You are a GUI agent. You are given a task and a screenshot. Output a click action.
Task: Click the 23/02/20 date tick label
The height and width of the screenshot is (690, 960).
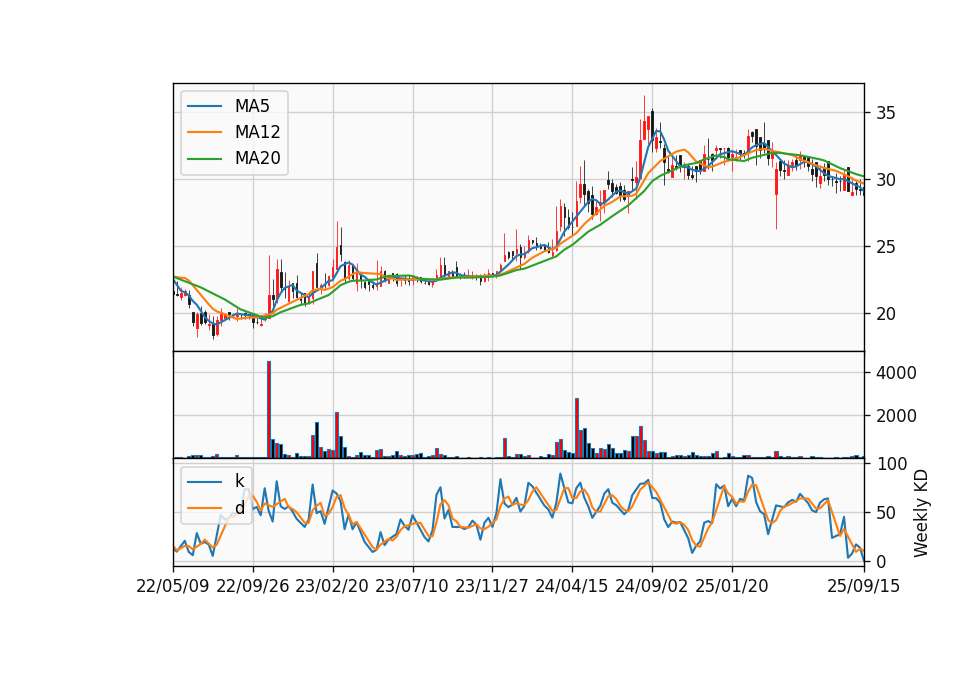(x=332, y=586)
